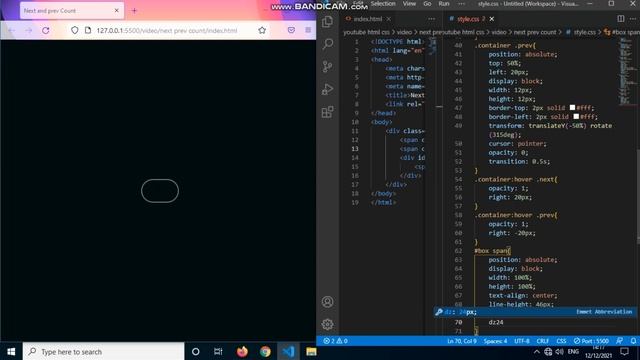
Task: Open the Manage gear icon
Action: click(x=327, y=324)
